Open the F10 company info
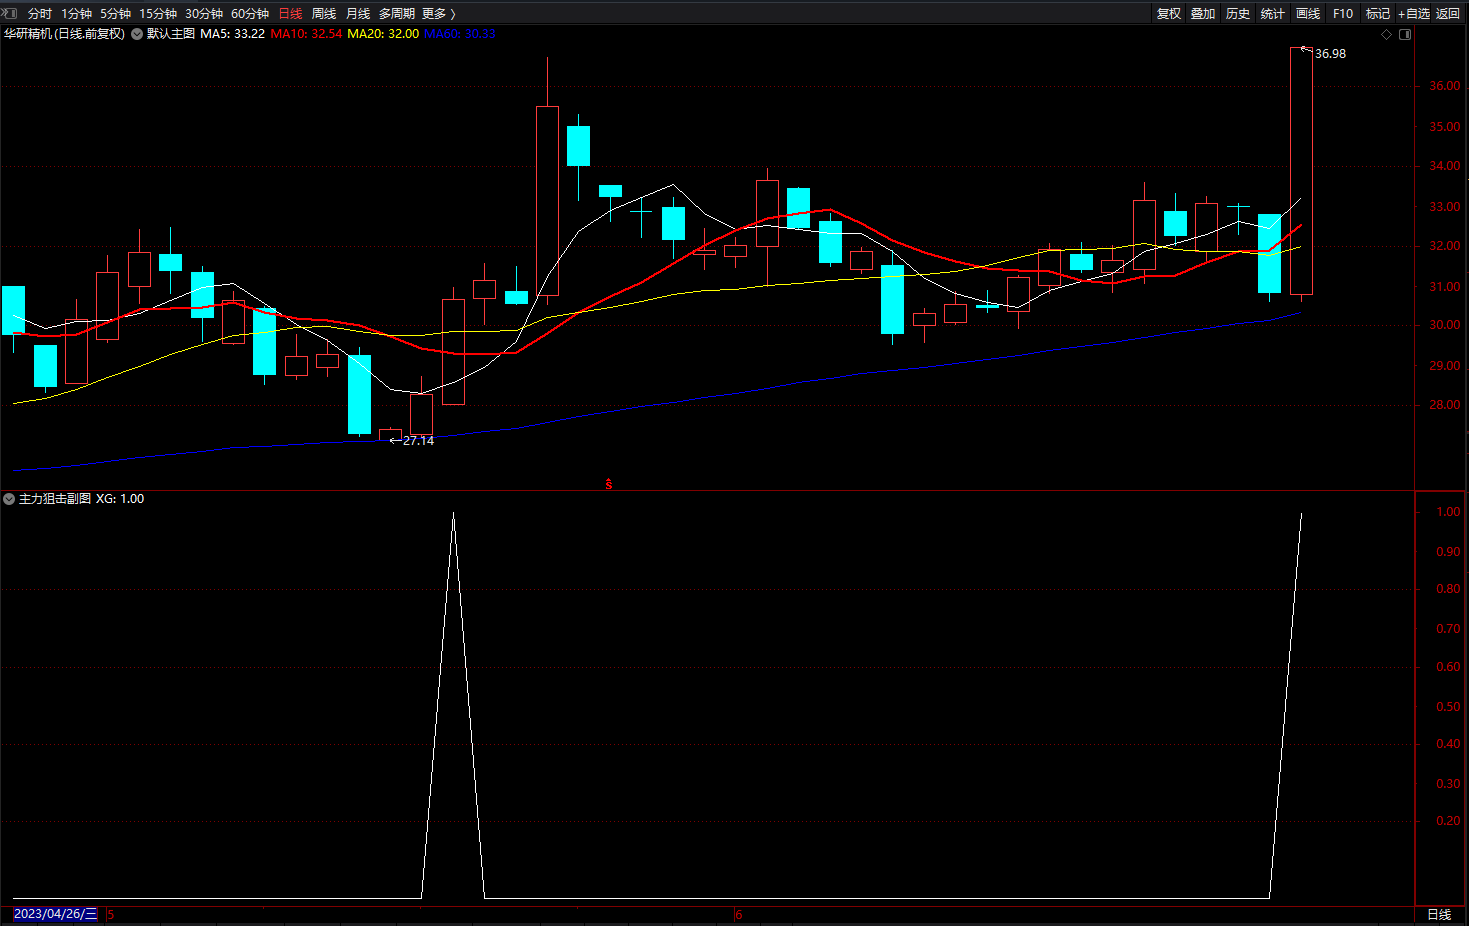Screen dimensions: 1469x926 (x=1343, y=13)
